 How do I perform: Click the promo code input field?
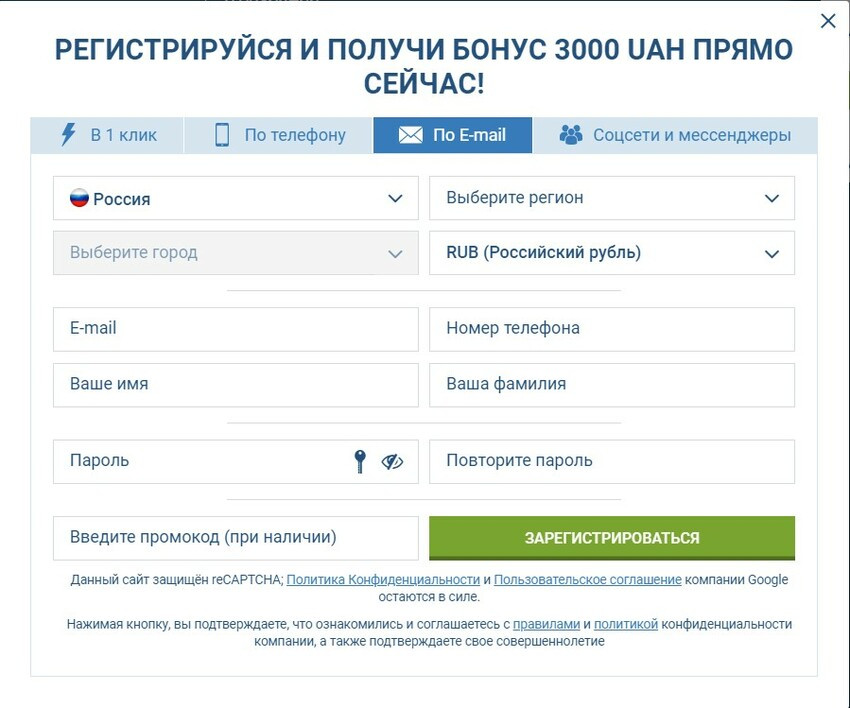[x=236, y=538]
